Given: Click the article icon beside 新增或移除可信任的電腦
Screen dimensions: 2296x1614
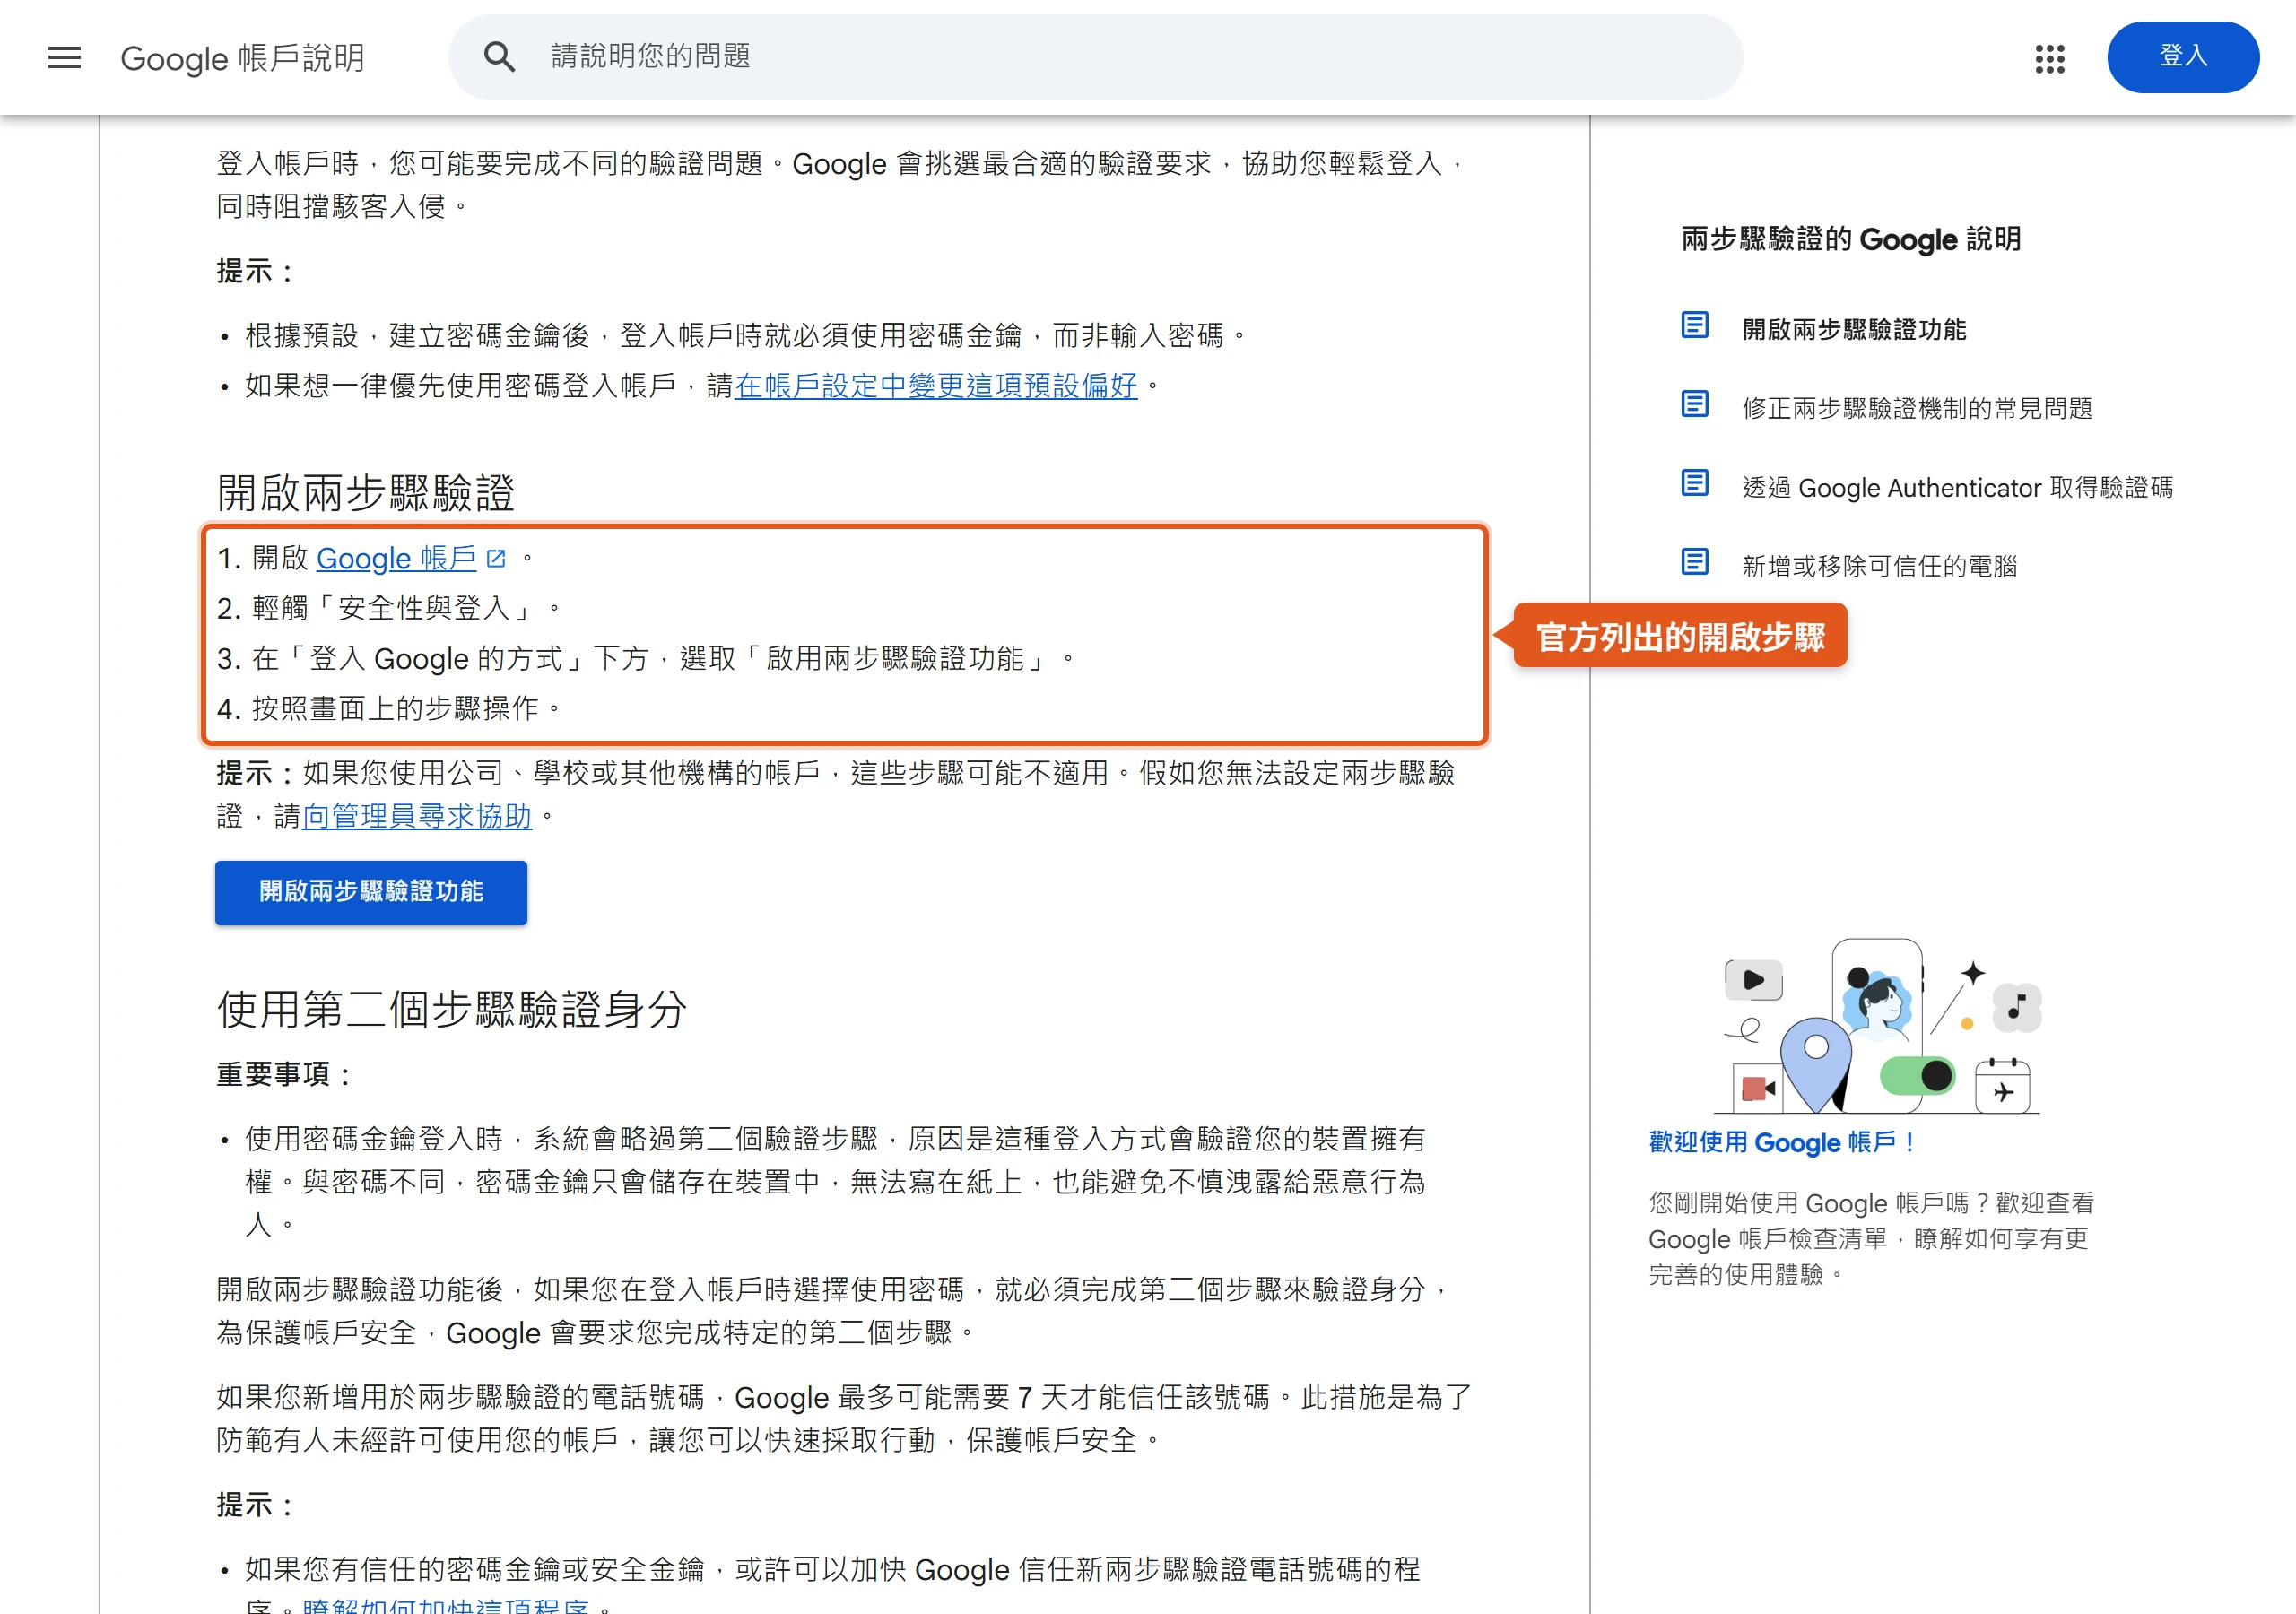Looking at the screenshot, I should click(1694, 562).
